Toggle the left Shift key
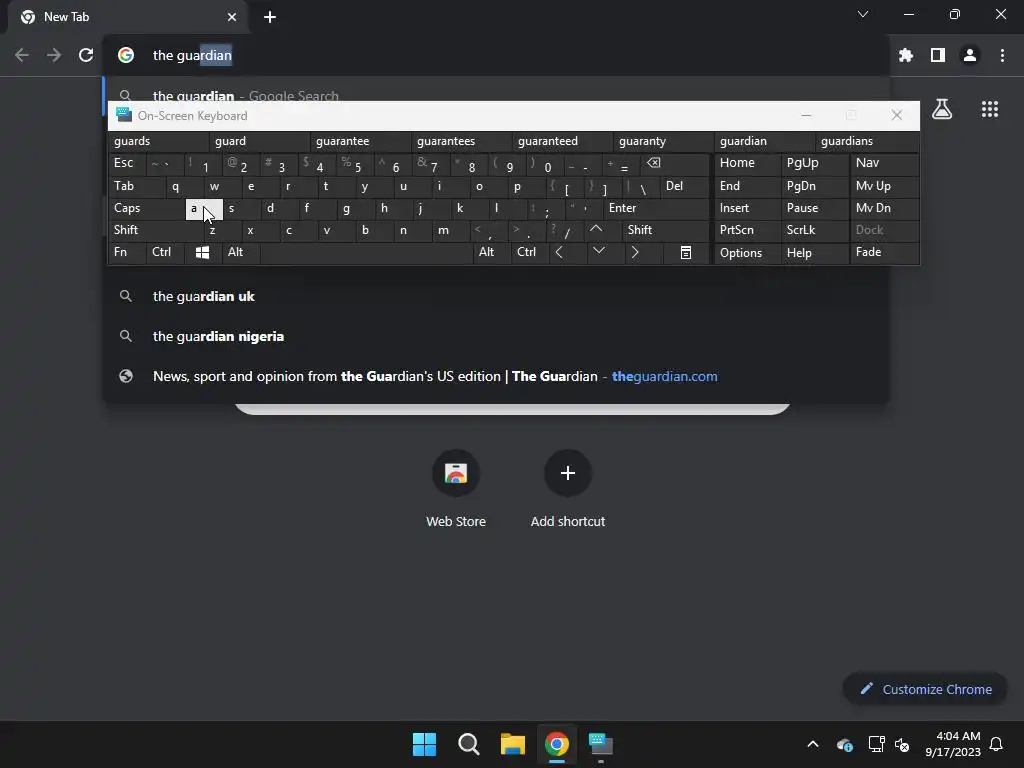 156,230
